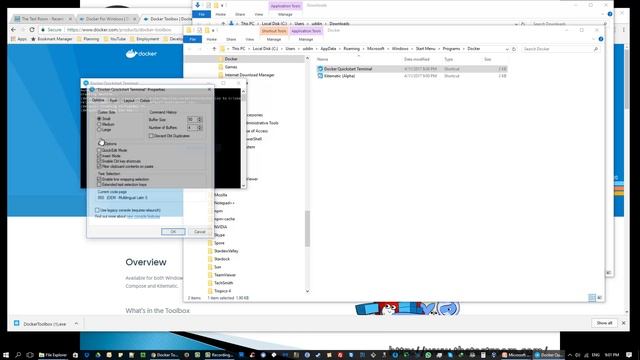Open File Explorer taskbar button

click(53, 355)
